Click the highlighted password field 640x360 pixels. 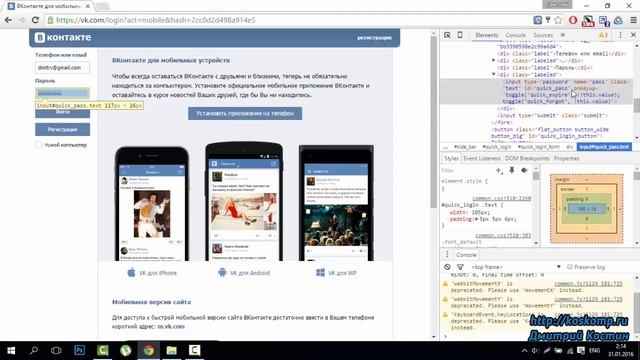click(x=62, y=93)
